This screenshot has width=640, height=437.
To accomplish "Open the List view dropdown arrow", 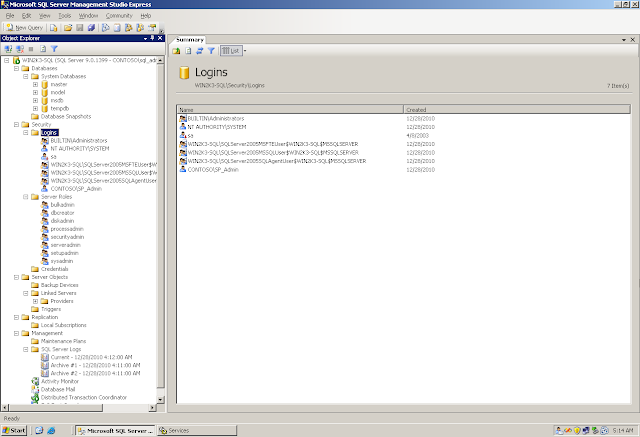I will coord(245,51).
